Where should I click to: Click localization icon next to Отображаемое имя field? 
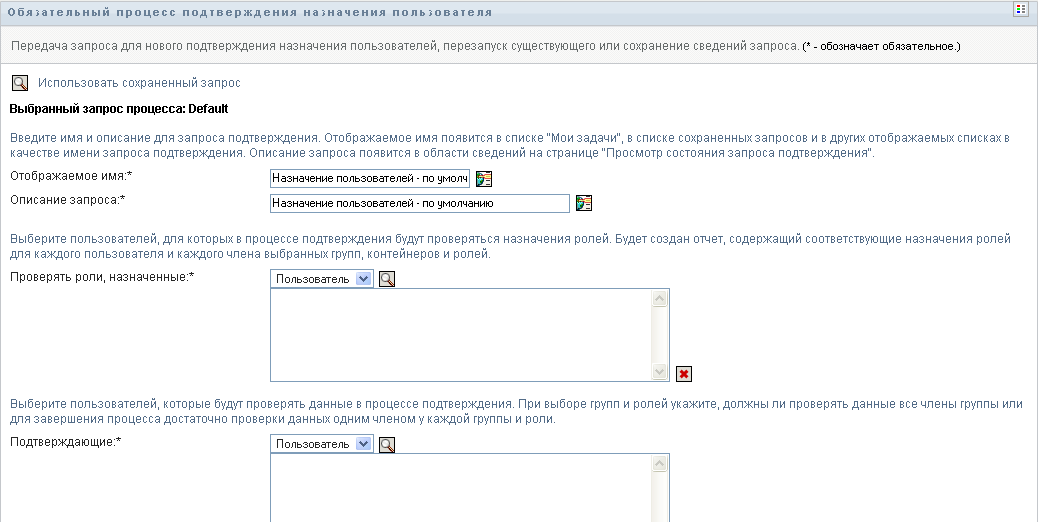(x=484, y=179)
